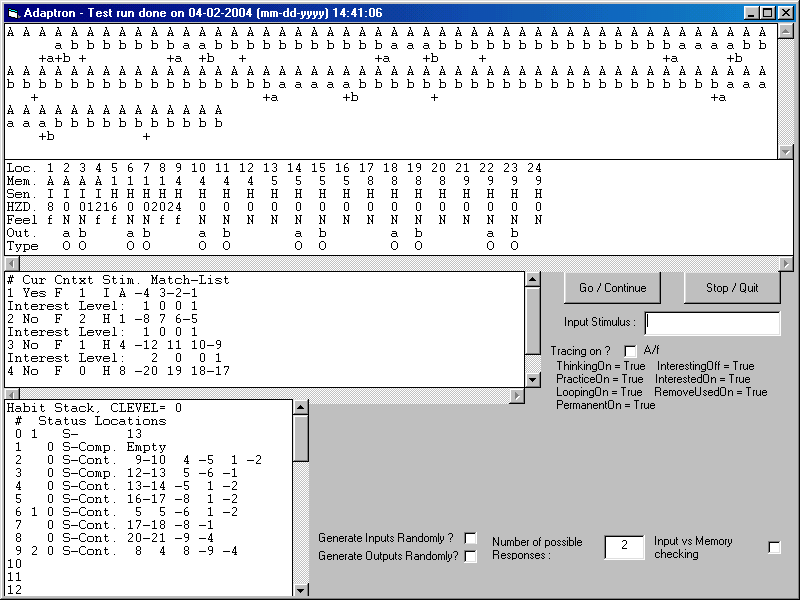Click the 'Habit Stack, CLEVEL= 0' header

94,408
